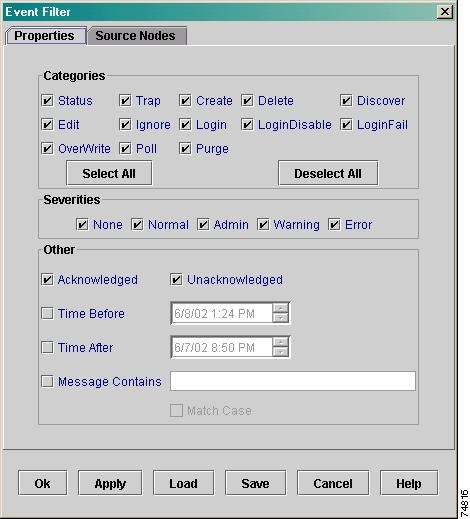This screenshot has width=470, height=519.
Task: Enable the Time Before filter checkbox
Action: click(x=47, y=313)
